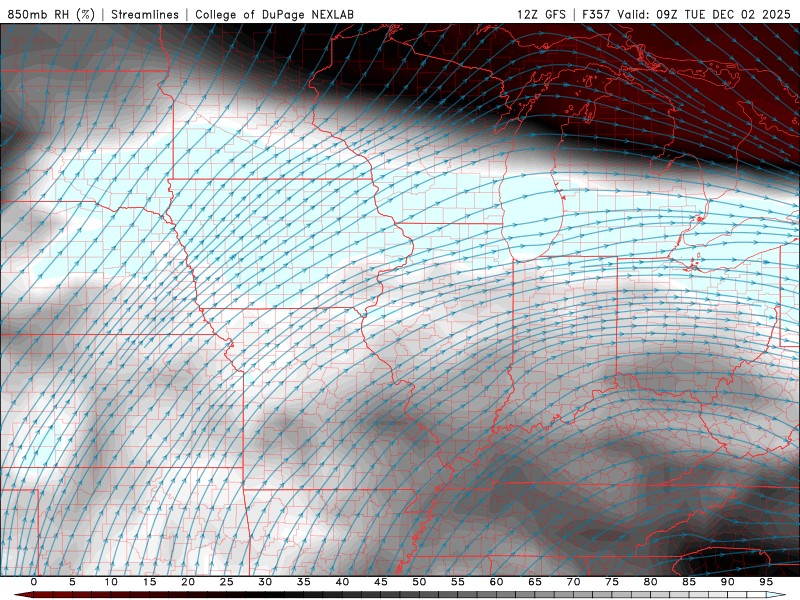Image resolution: width=800 pixels, height=600 pixels.
Task: Select the 10 value on the color scale
Action: pos(111,582)
